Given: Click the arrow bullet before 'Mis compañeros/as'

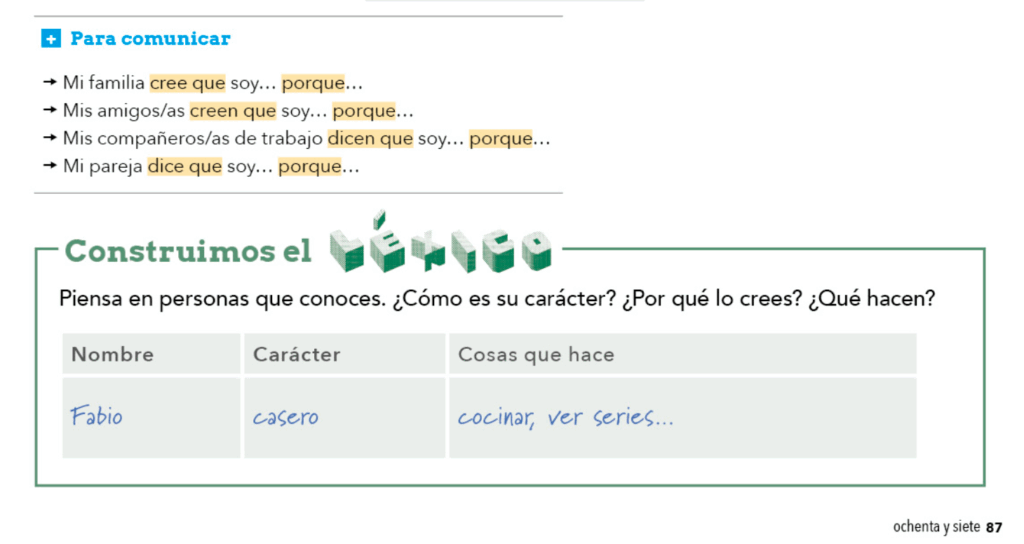Looking at the screenshot, I should (50, 138).
